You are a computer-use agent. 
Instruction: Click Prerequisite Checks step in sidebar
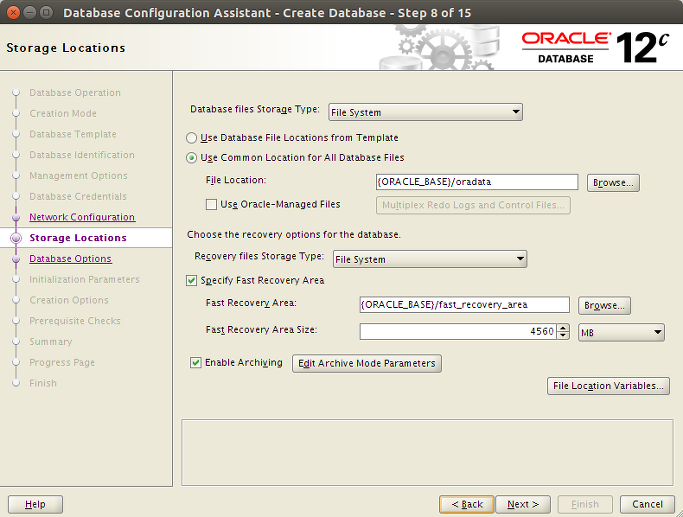point(75,321)
